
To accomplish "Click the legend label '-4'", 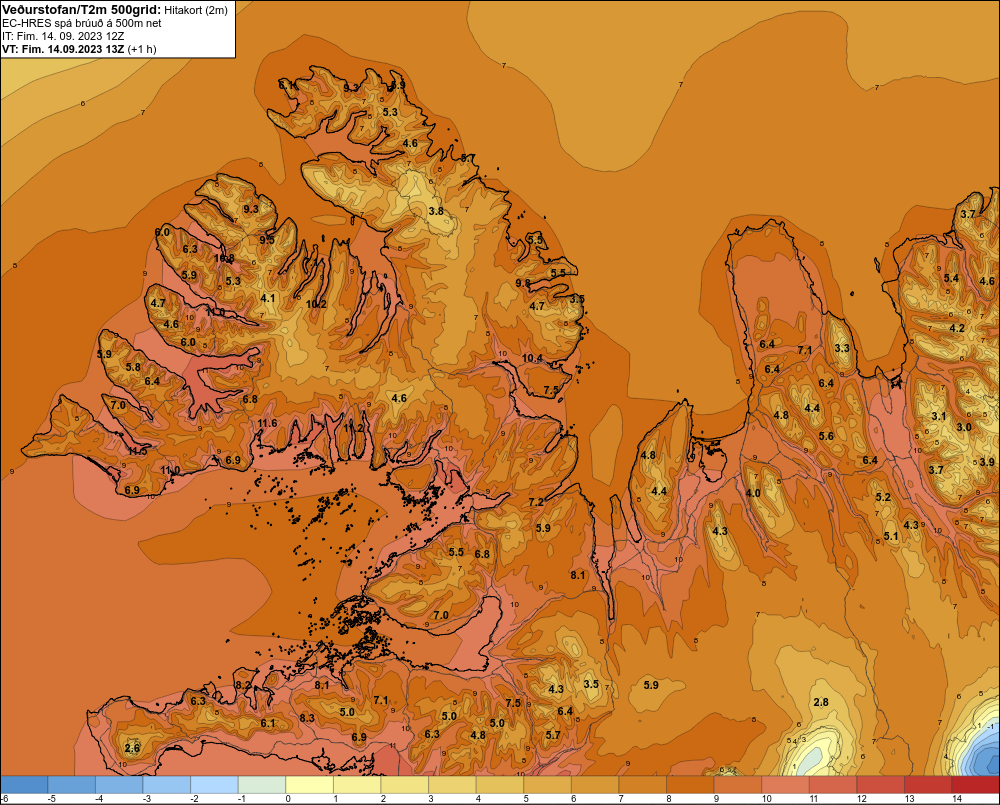I will coord(99,799).
